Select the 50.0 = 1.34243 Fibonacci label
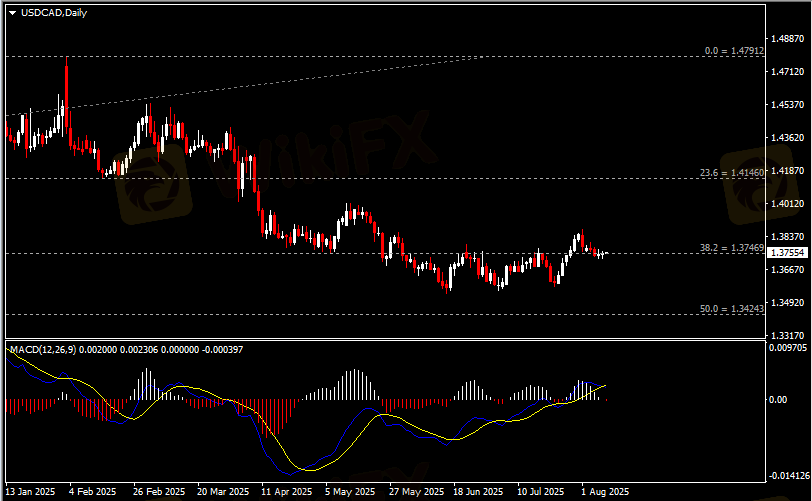 tap(732, 309)
